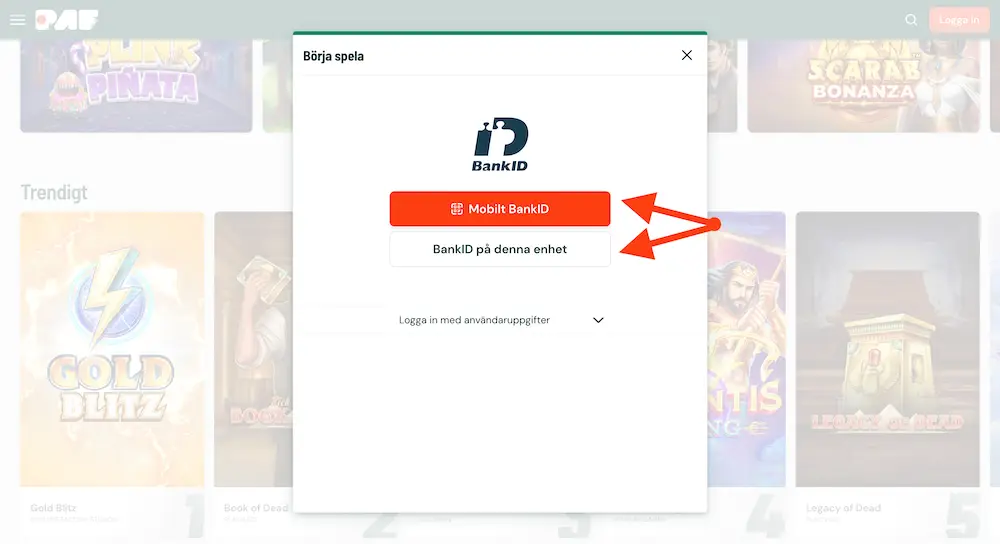Click the PAF logo
Viewport: 1000px width, 544px height.
pyautogui.click(x=67, y=20)
